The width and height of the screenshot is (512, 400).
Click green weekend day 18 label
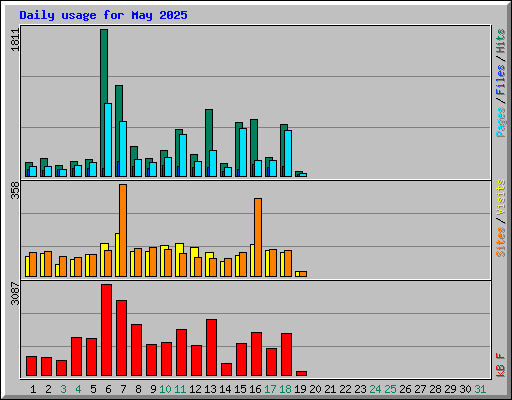285,389
